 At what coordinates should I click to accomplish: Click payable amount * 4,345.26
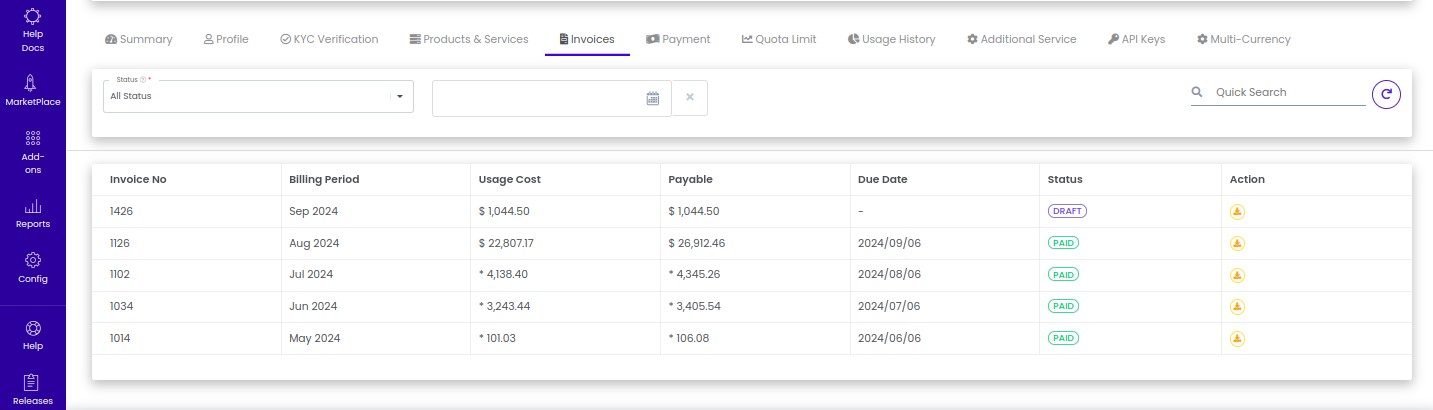(x=694, y=274)
